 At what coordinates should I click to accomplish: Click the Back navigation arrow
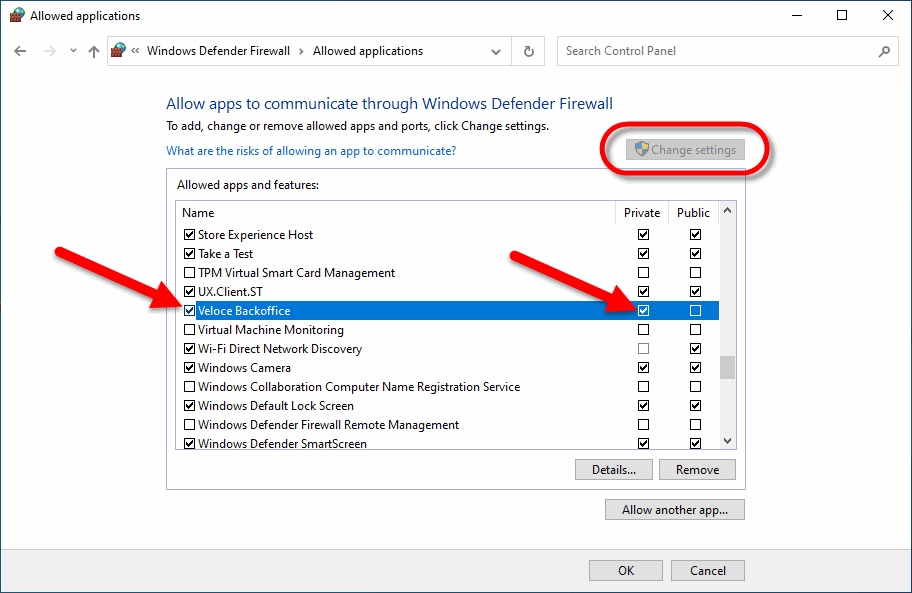(20, 51)
